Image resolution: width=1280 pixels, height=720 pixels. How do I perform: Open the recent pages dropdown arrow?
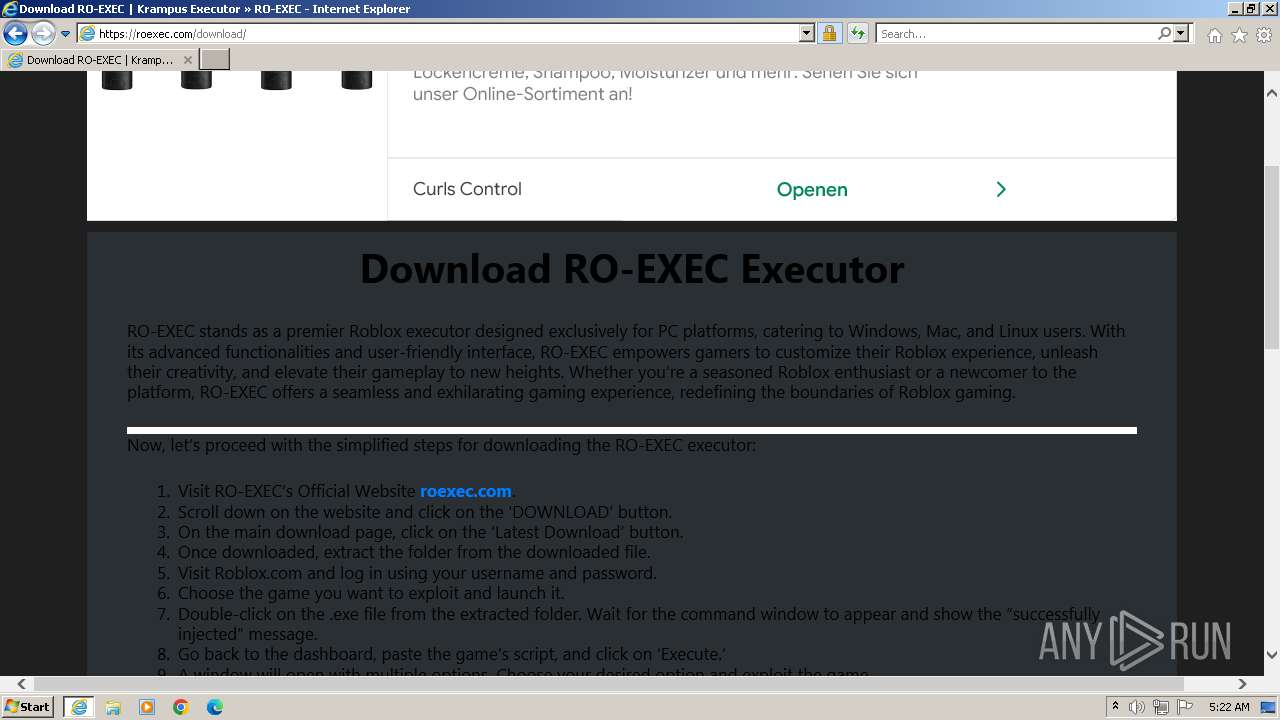[65, 34]
